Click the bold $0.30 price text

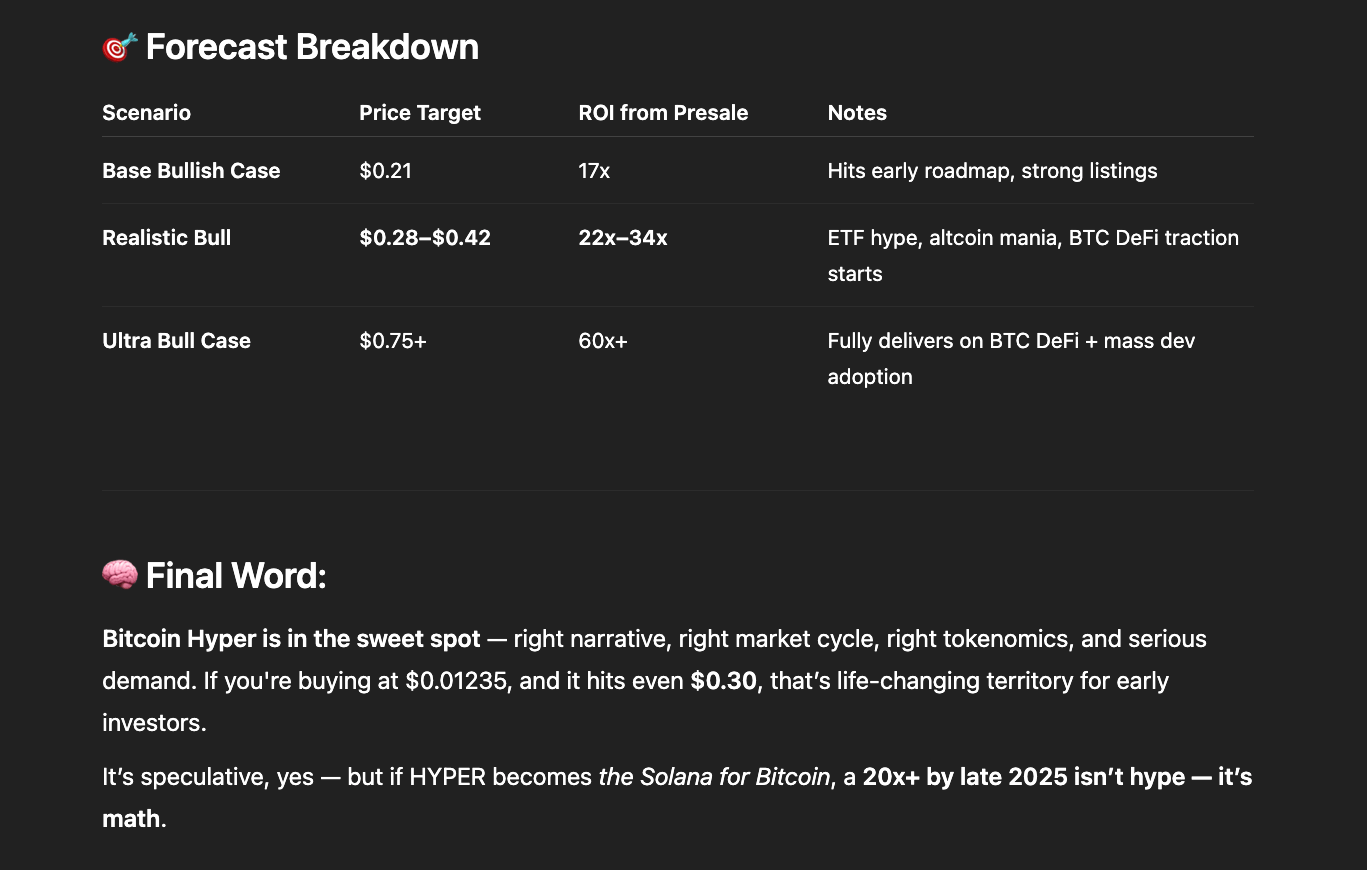point(723,681)
